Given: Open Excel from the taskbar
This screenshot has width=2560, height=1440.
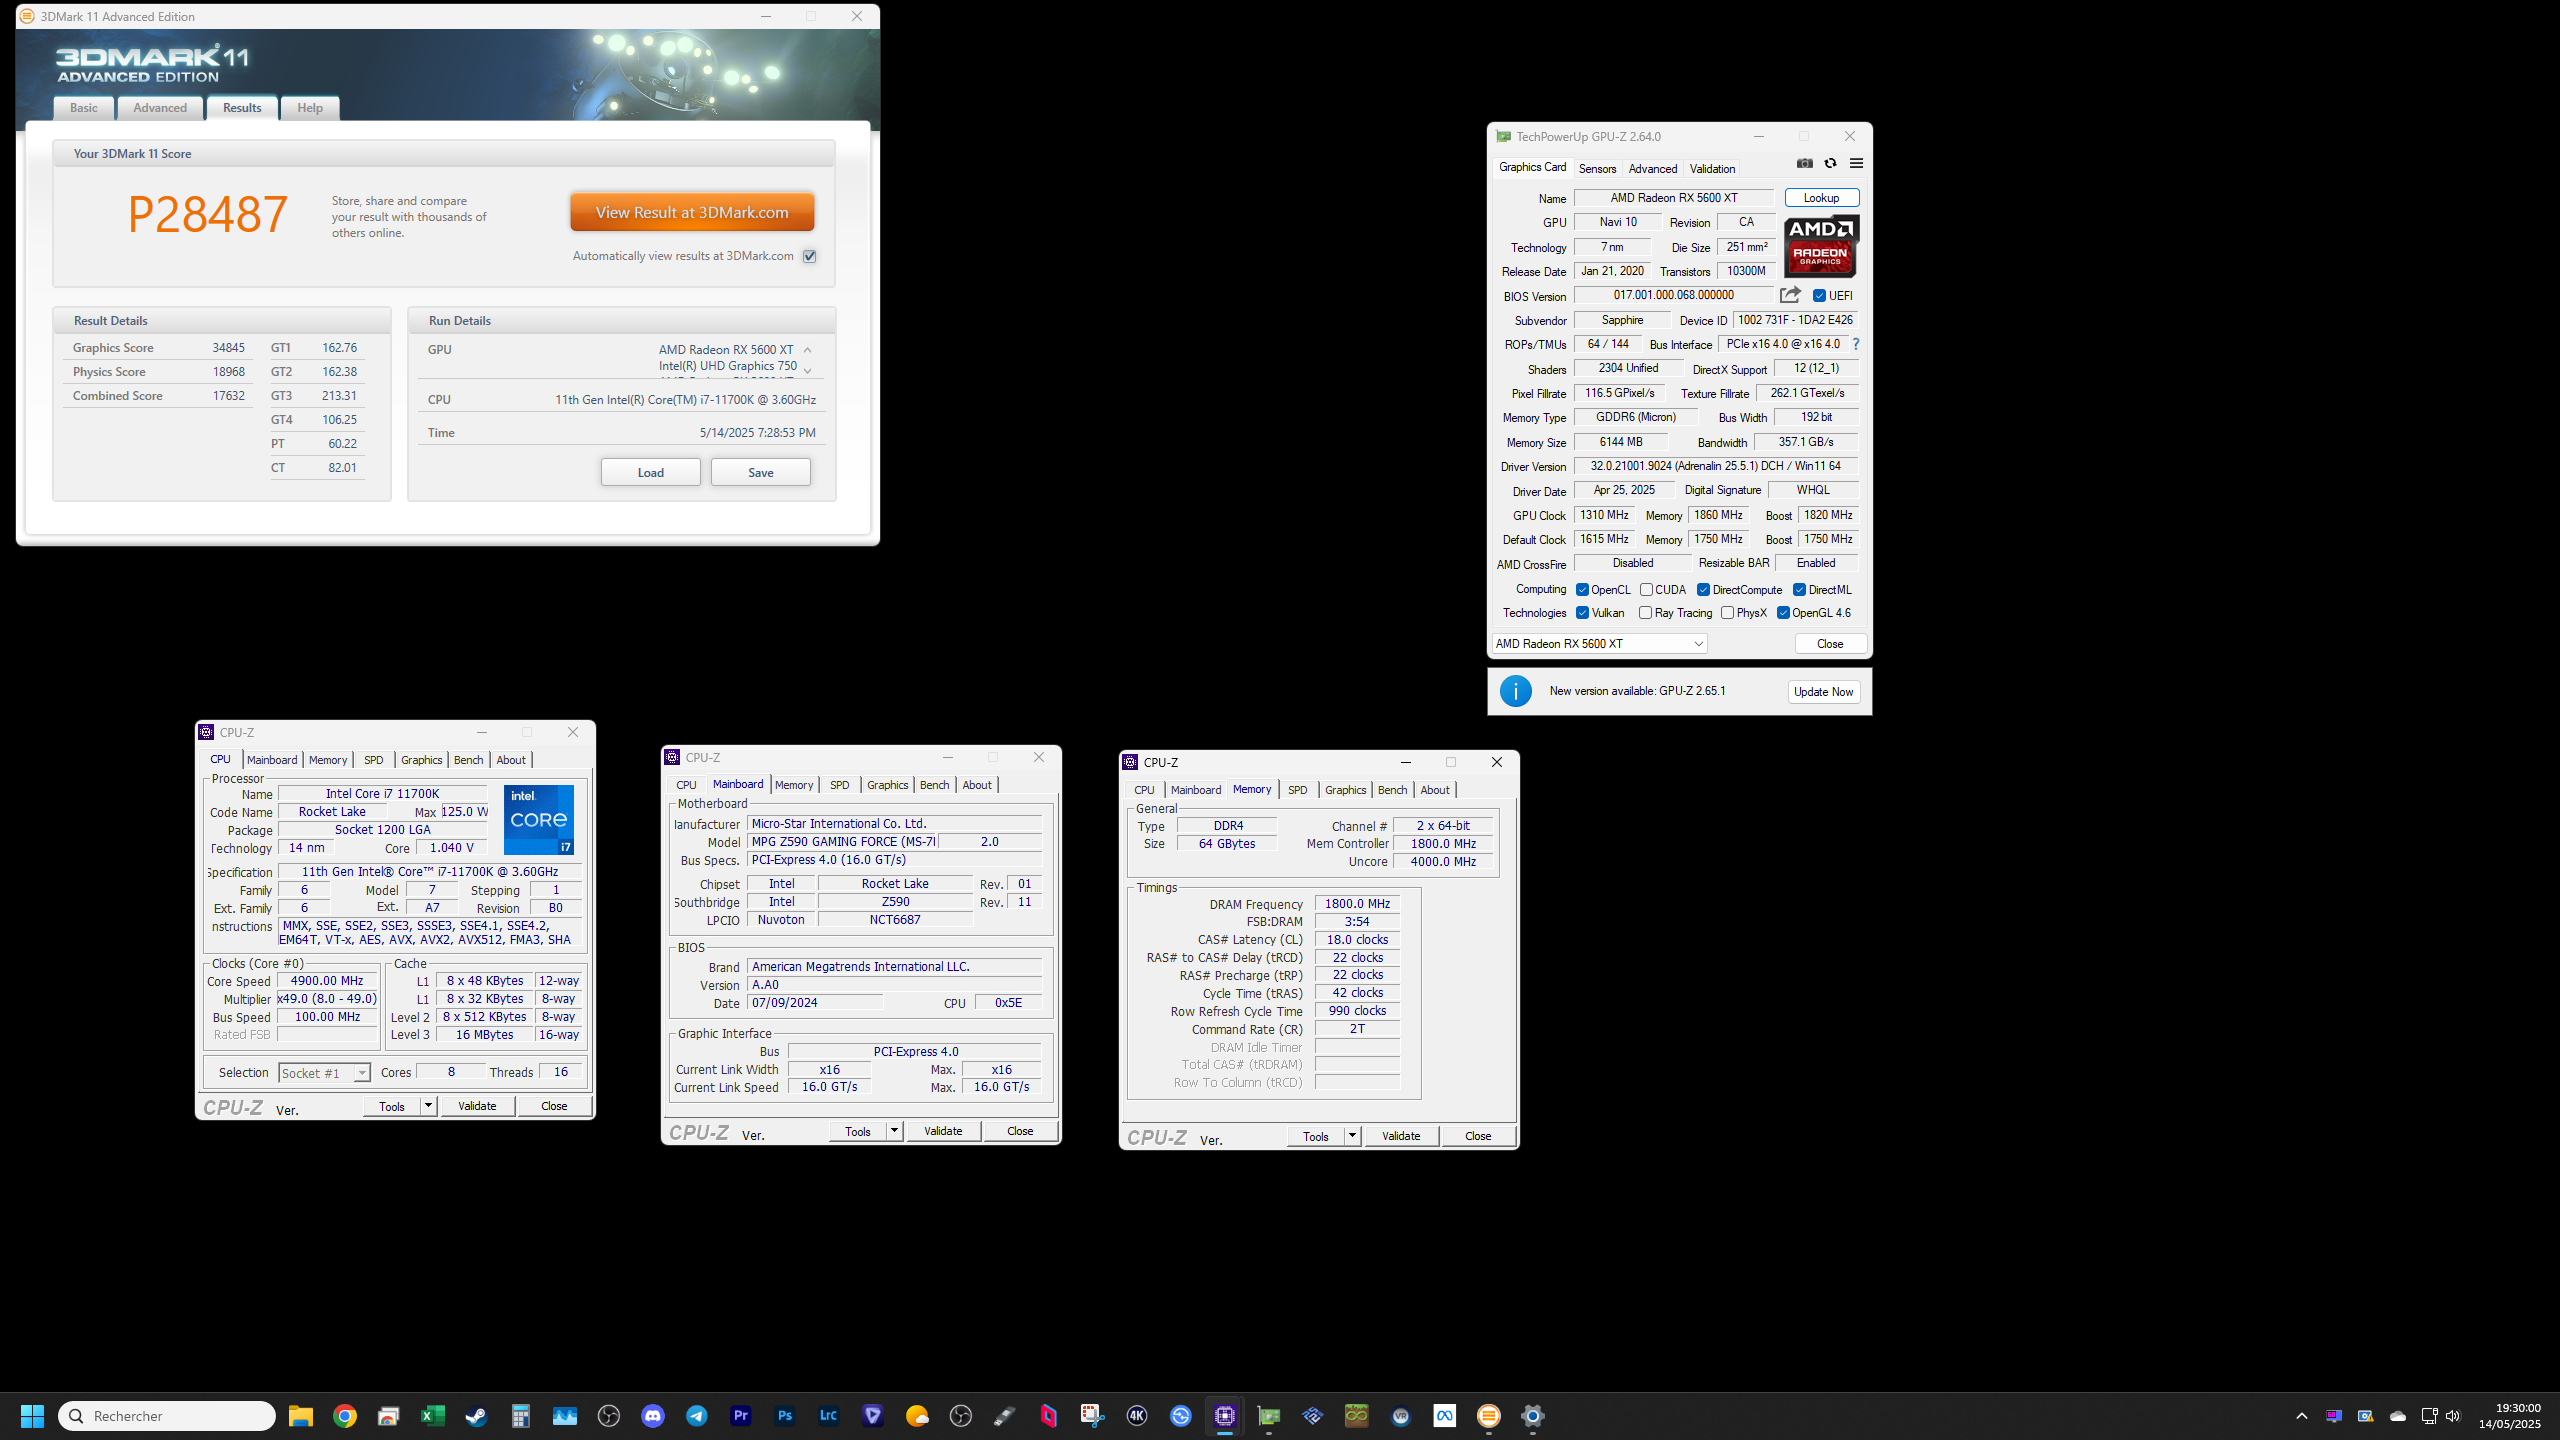Looking at the screenshot, I should point(433,1416).
